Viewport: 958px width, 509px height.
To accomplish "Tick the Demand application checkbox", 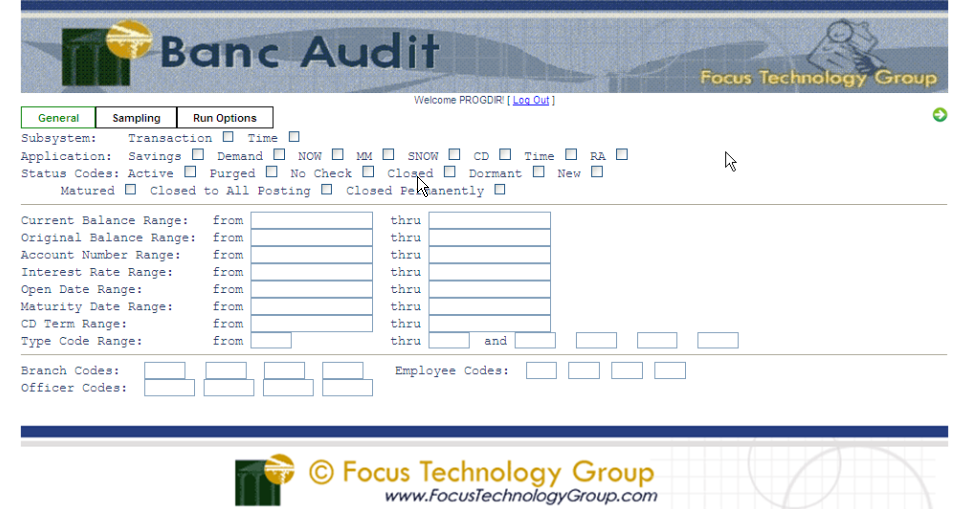I will (279, 155).
